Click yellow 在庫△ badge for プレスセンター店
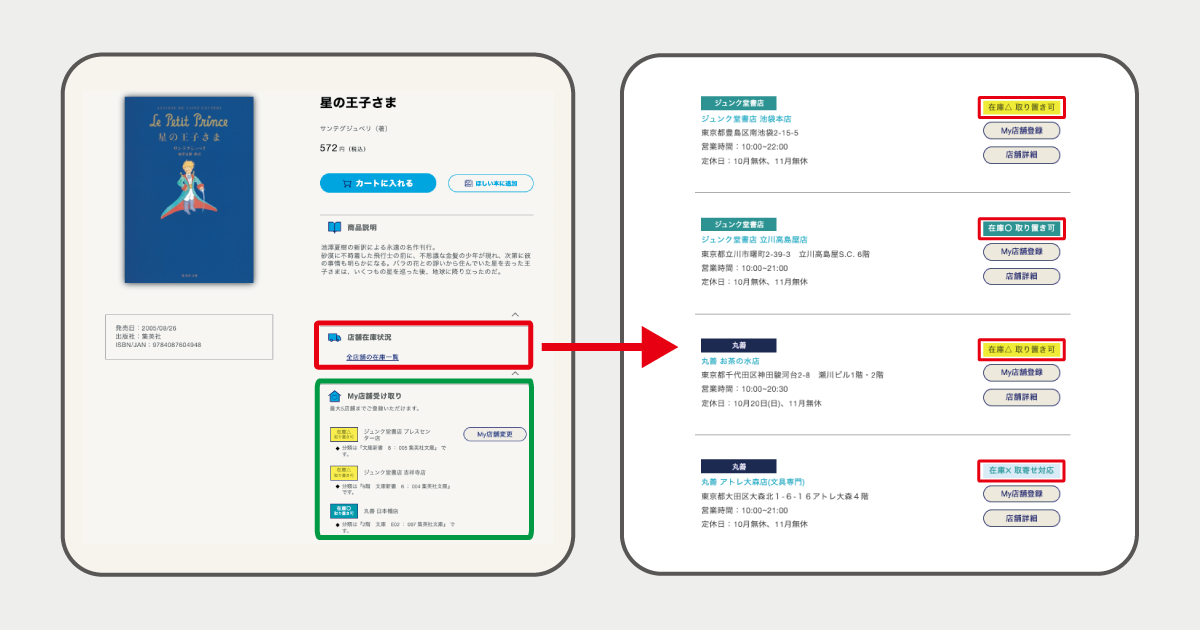This screenshot has height=630, width=1200. (x=344, y=434)
